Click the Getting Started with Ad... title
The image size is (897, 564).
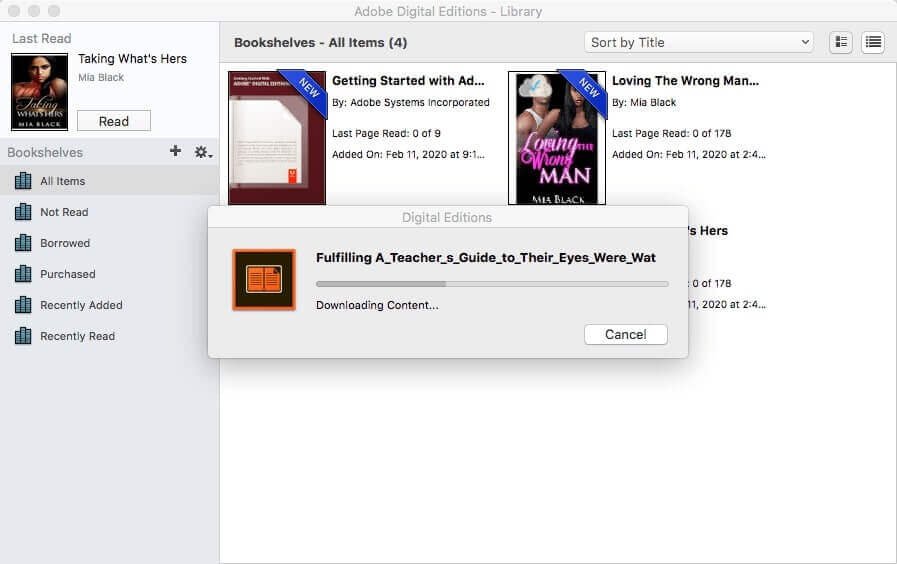[408, 81]
